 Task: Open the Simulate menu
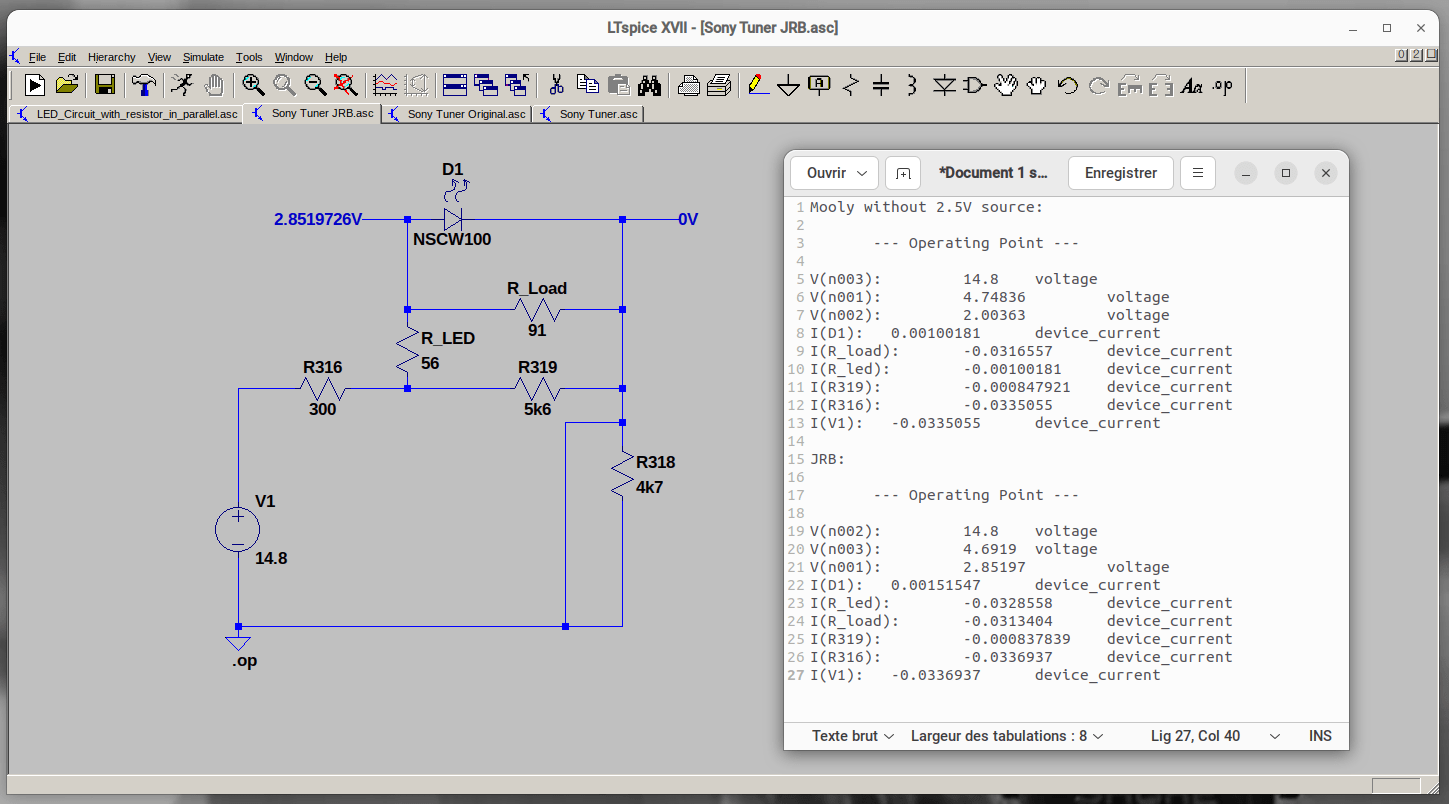203,57
